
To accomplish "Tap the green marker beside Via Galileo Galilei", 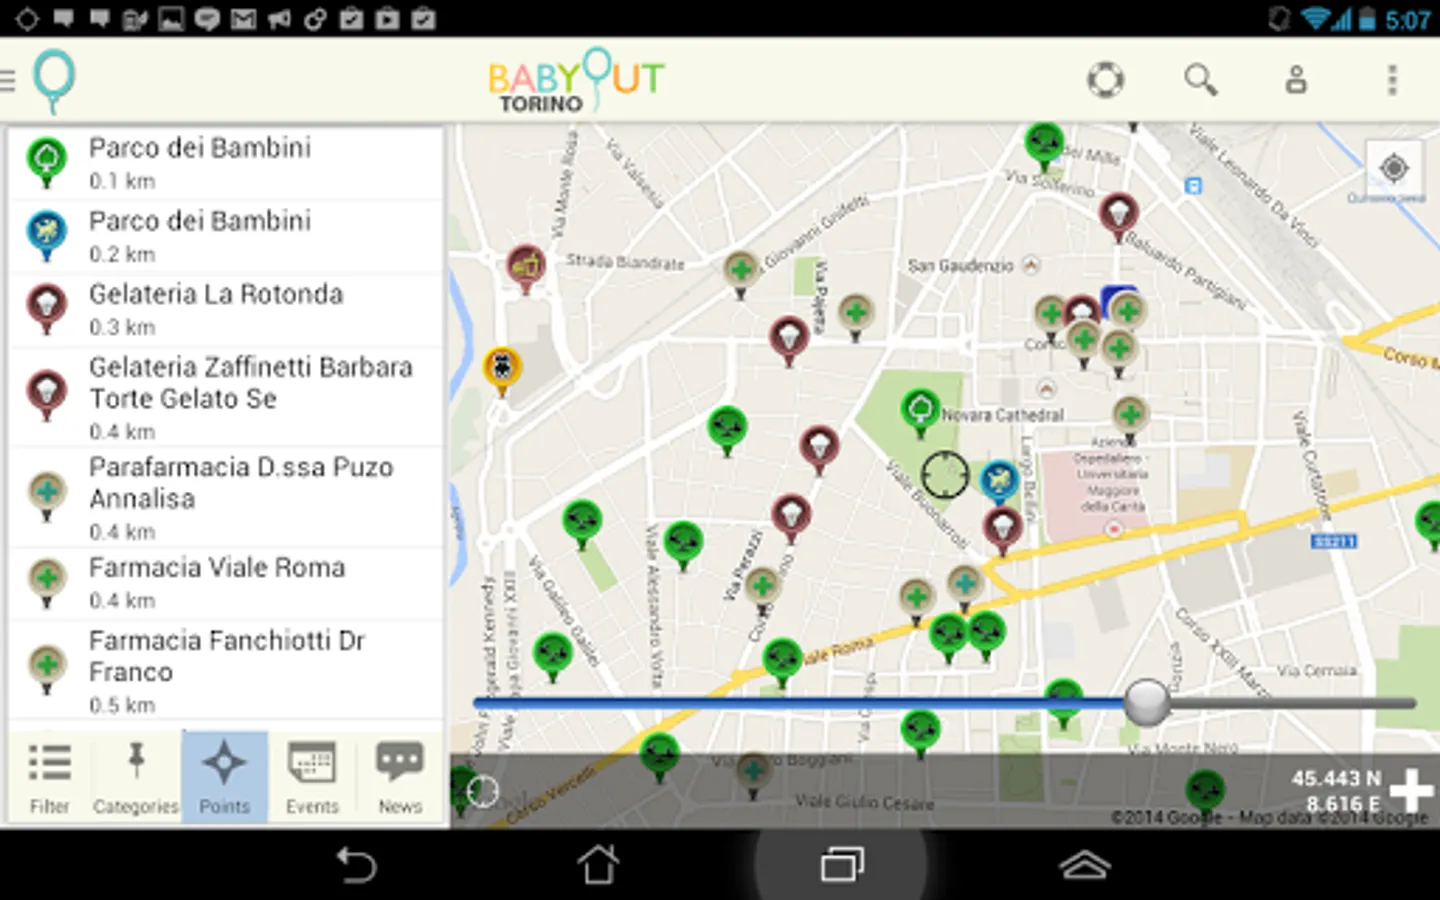I will tap(552, 656).
